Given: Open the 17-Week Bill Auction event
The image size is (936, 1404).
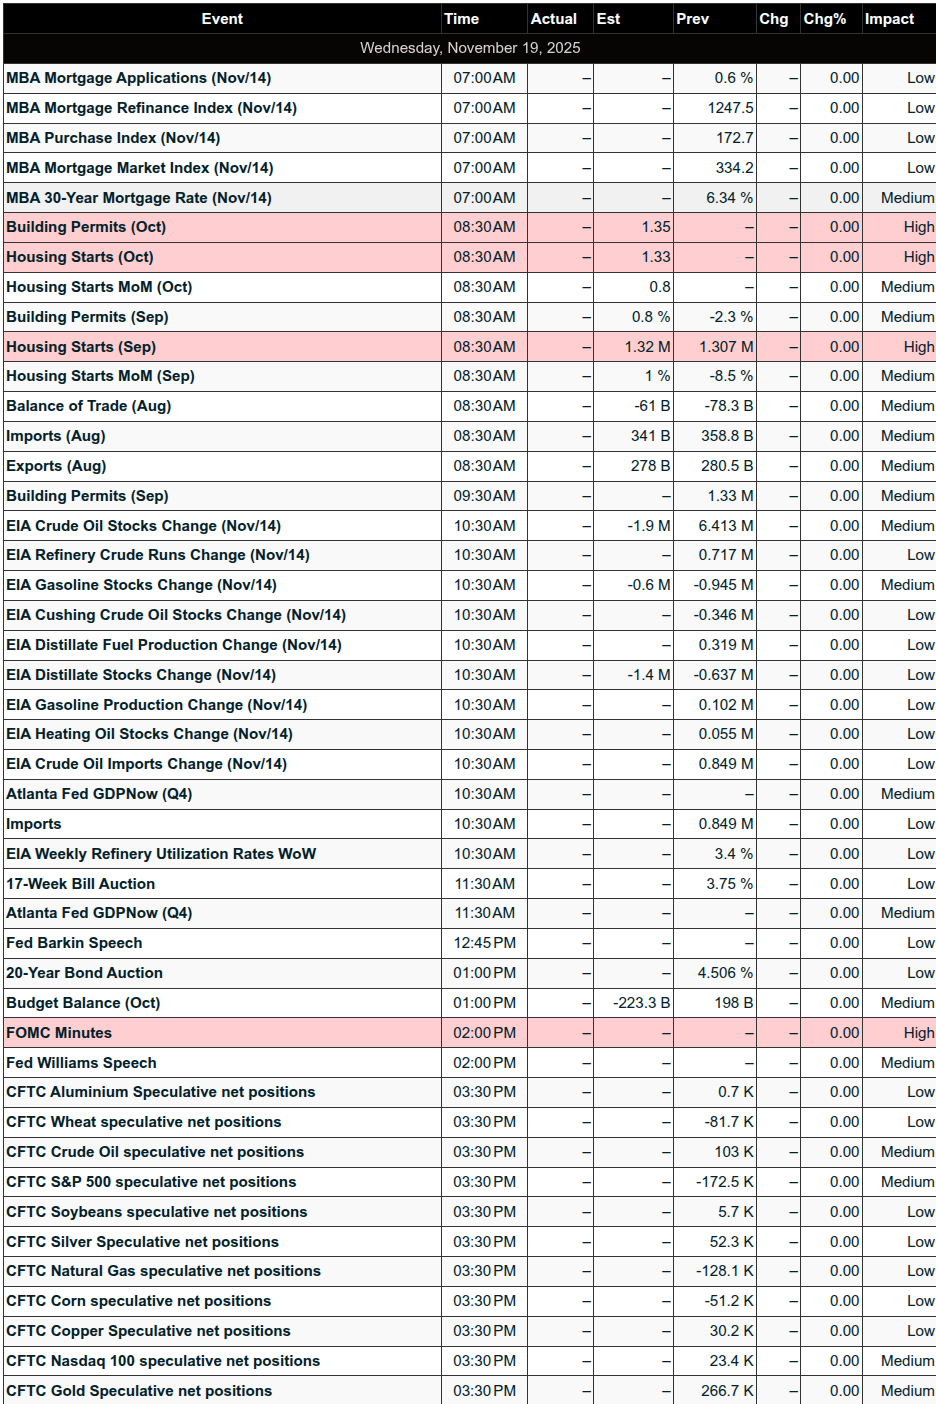Looking at the screenshot, I should point(80,884).
